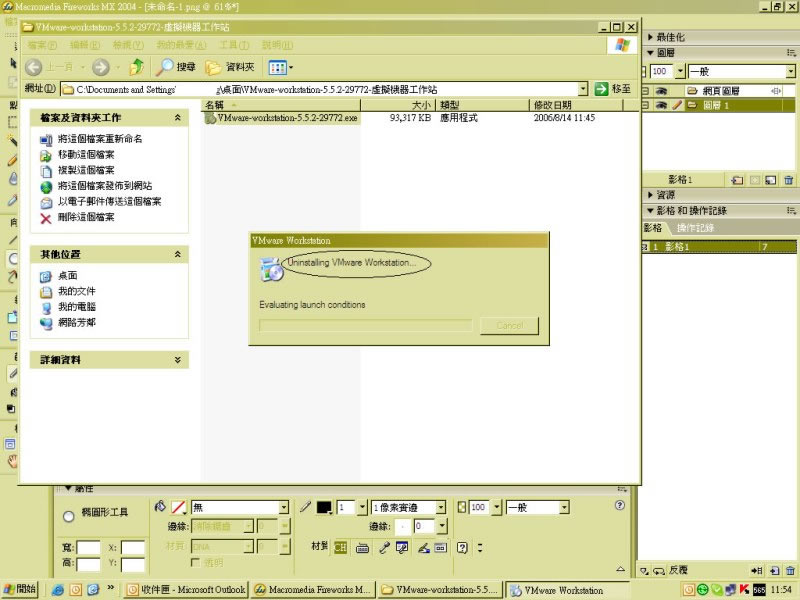Click the new layer icon in Layers panel
The height and width of the screenshot is (600, 800).
pyautogui.click(x=737, y=180)
